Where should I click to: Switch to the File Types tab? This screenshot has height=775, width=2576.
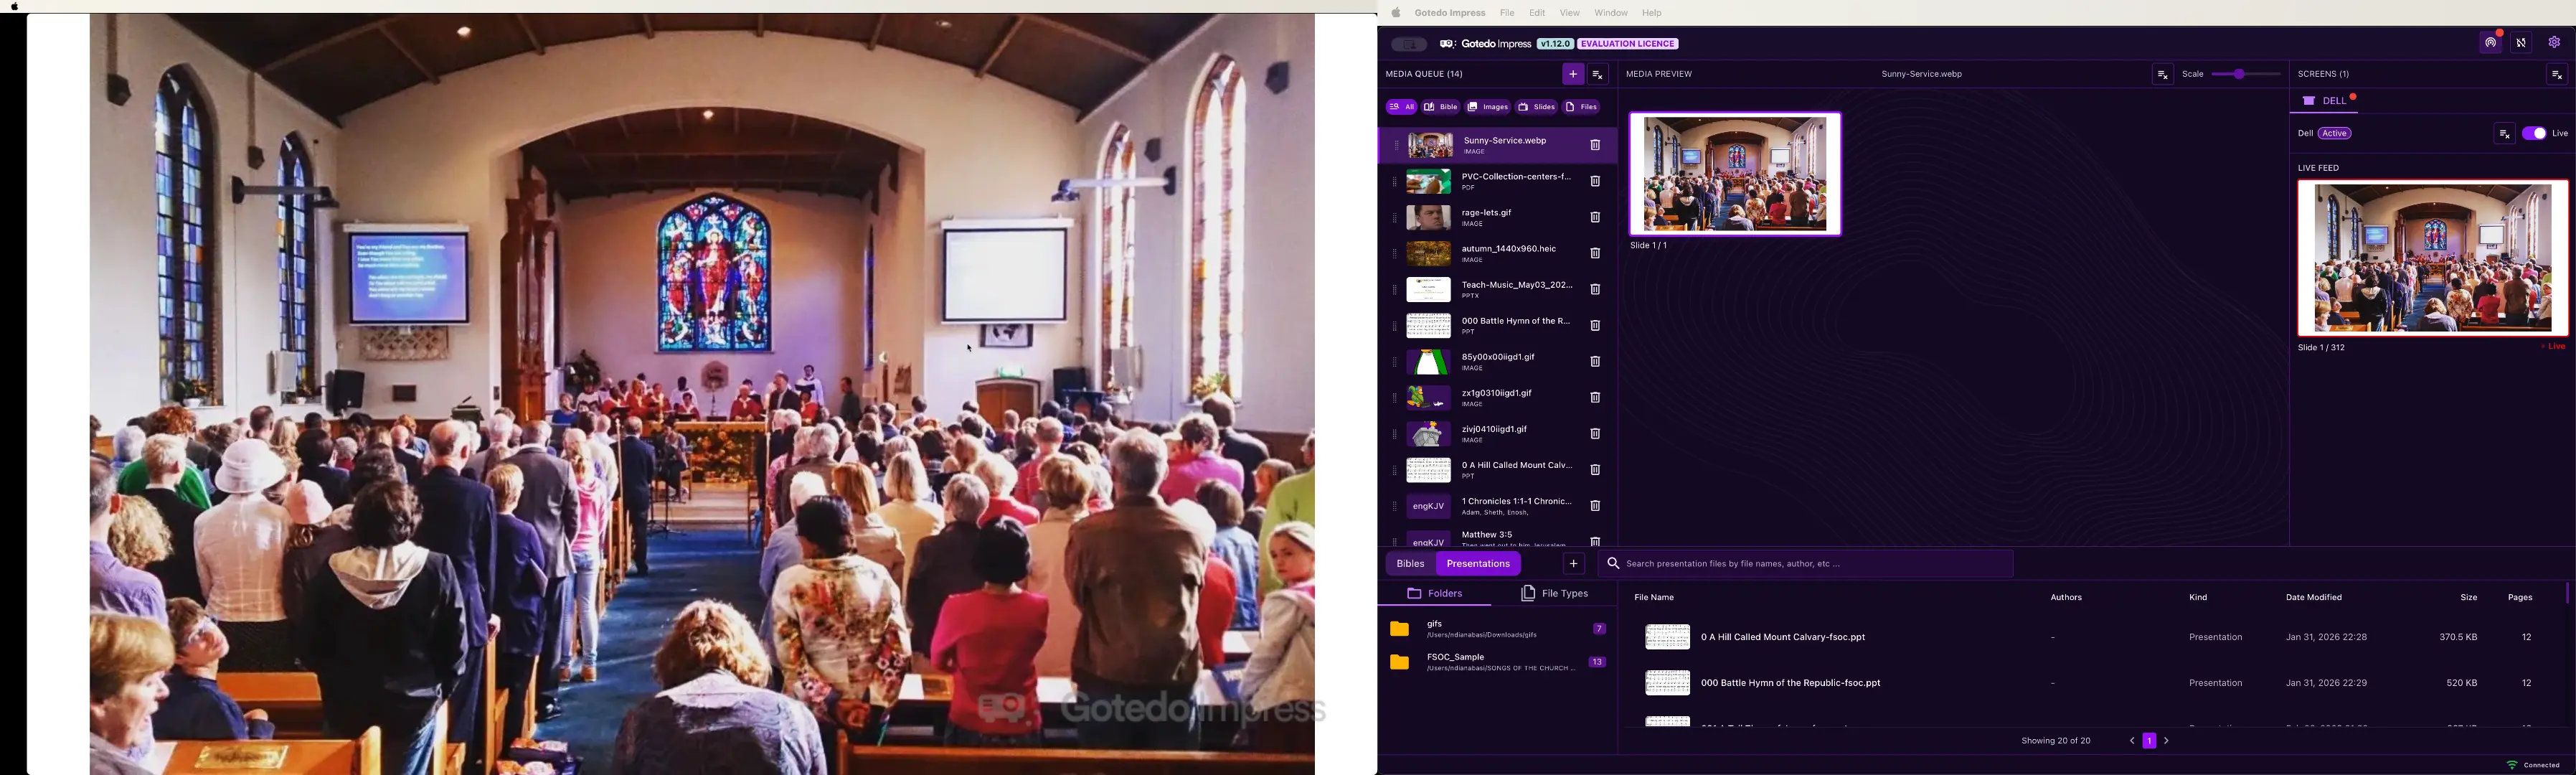(x=1555, y=594)
